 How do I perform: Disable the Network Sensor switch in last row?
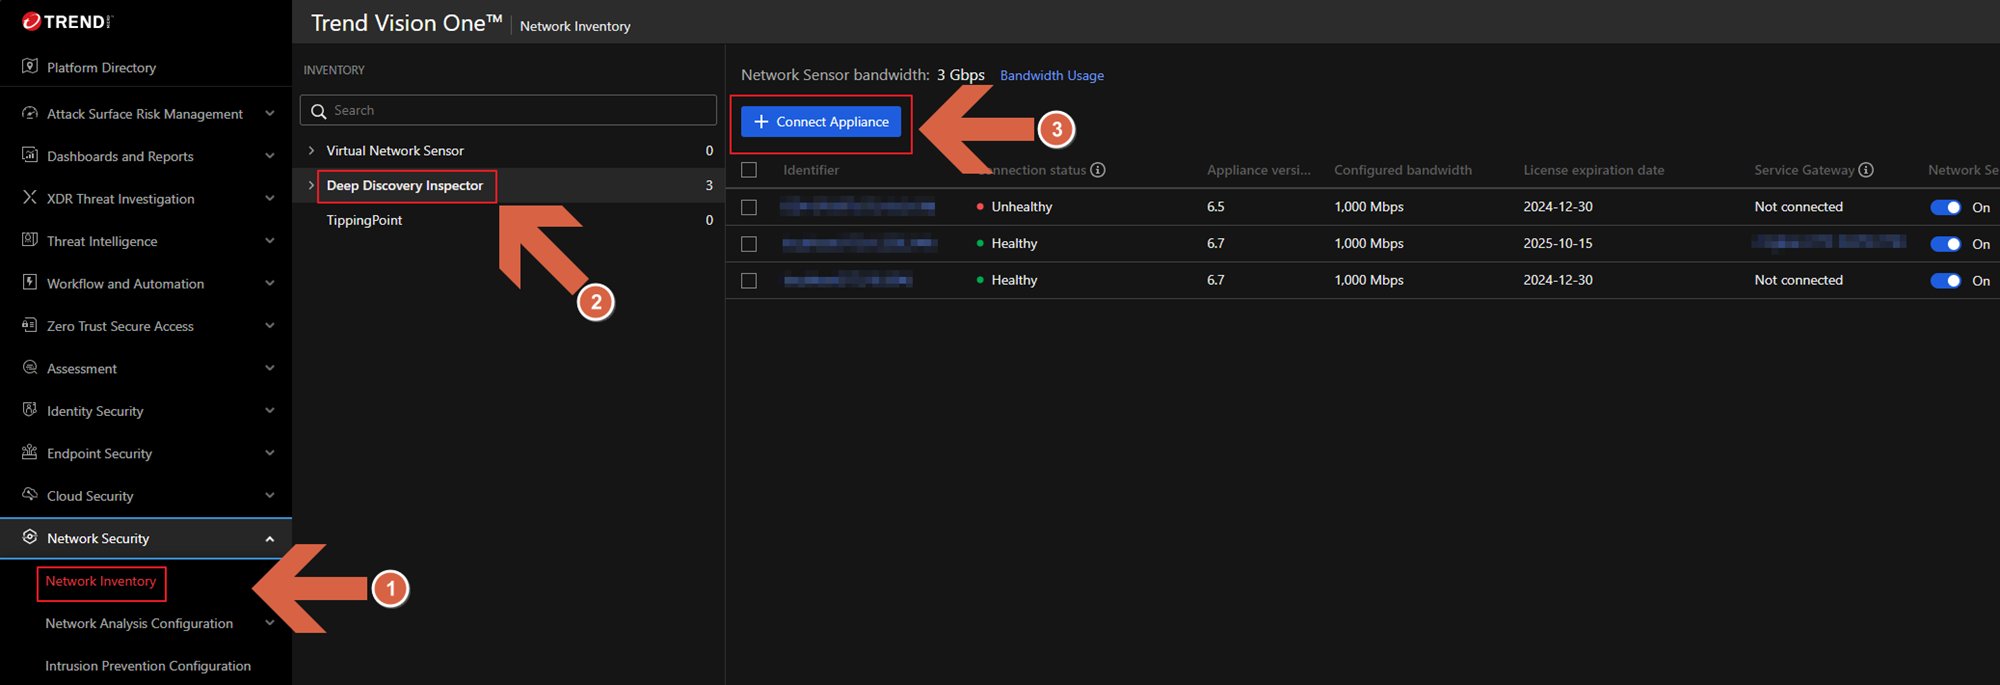[1945, 281]
